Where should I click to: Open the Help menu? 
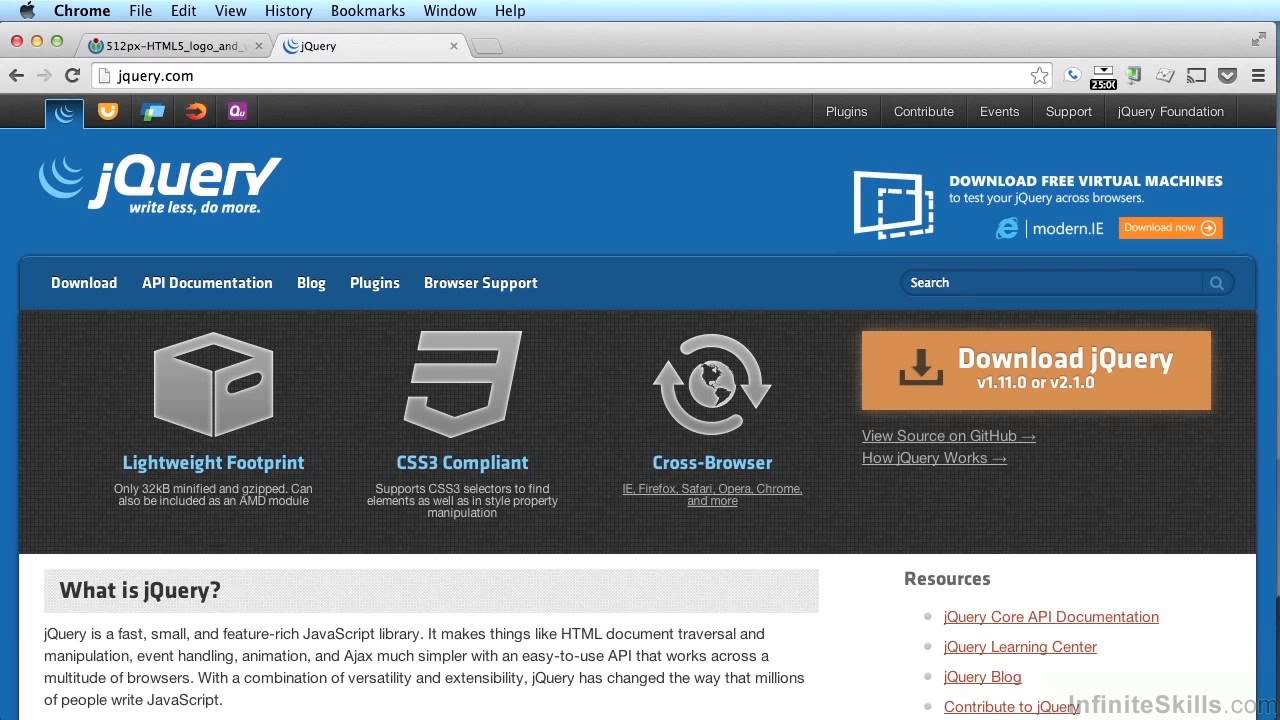click(510, 11)
